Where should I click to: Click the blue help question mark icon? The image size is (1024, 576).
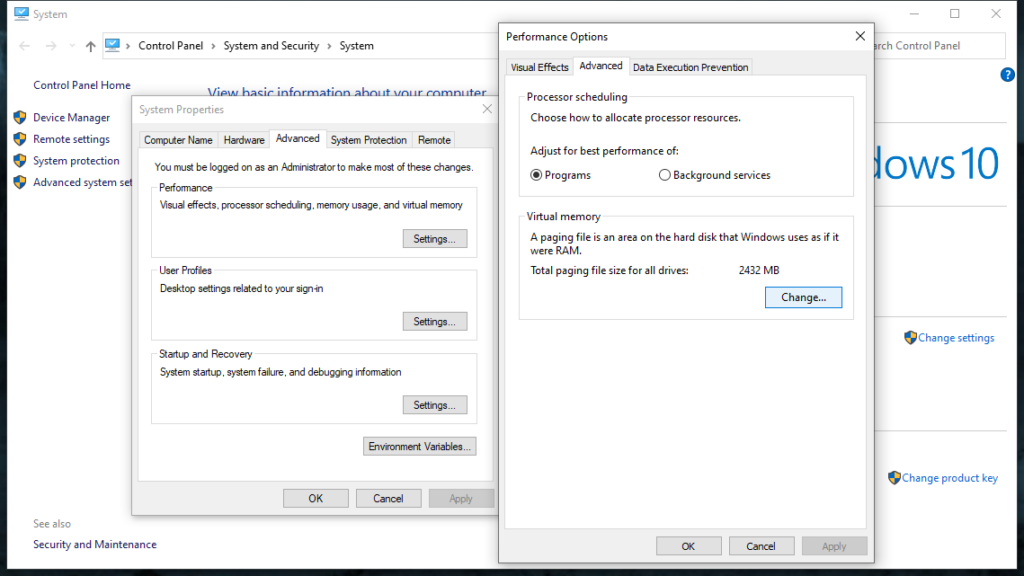[1007, 74]
